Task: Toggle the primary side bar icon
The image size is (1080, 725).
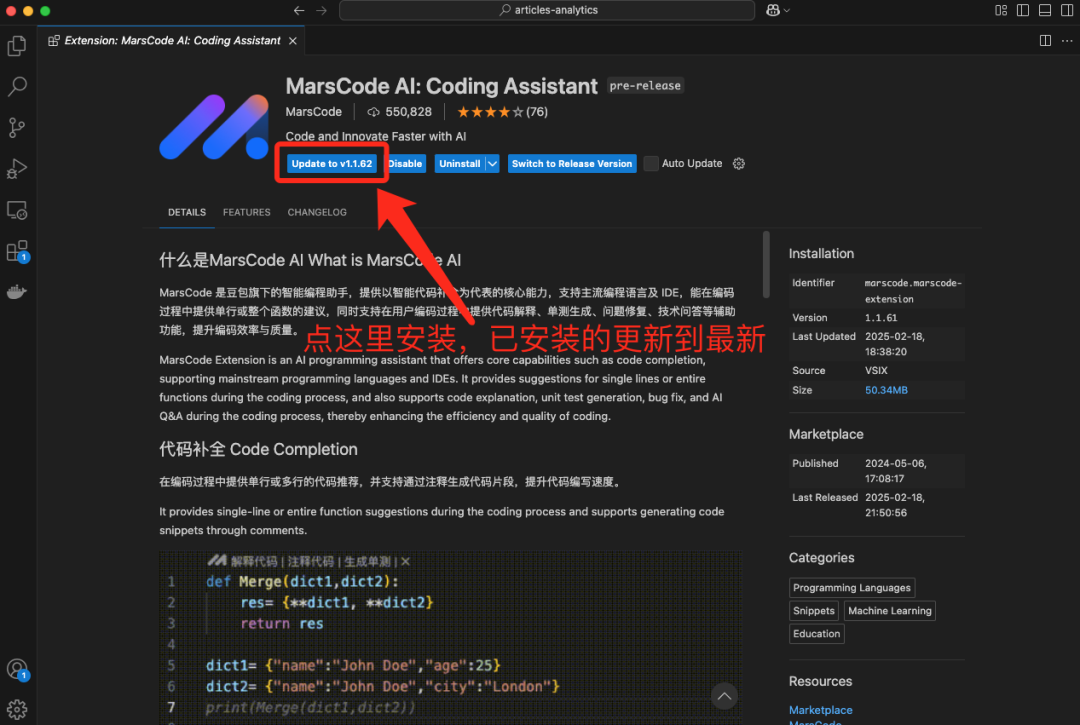Action: click(1023, 10)
